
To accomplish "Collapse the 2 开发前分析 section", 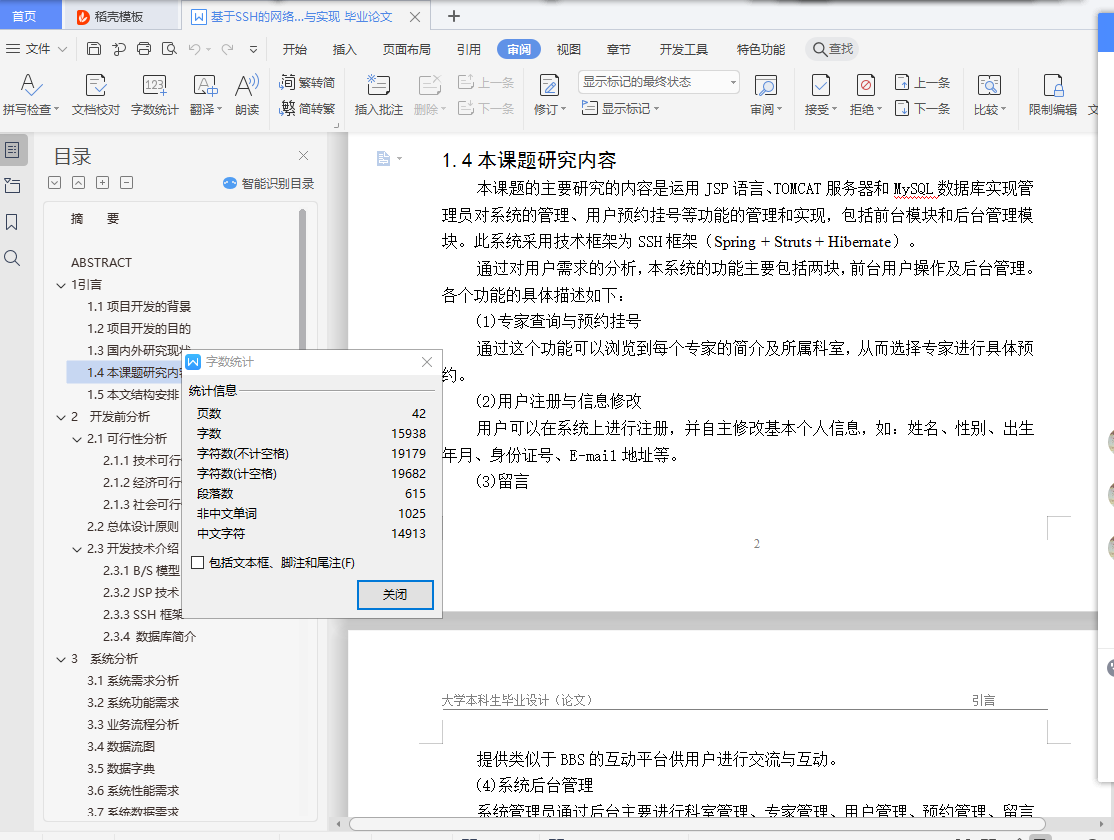I will pyautogui.click(x=61, y=417).
